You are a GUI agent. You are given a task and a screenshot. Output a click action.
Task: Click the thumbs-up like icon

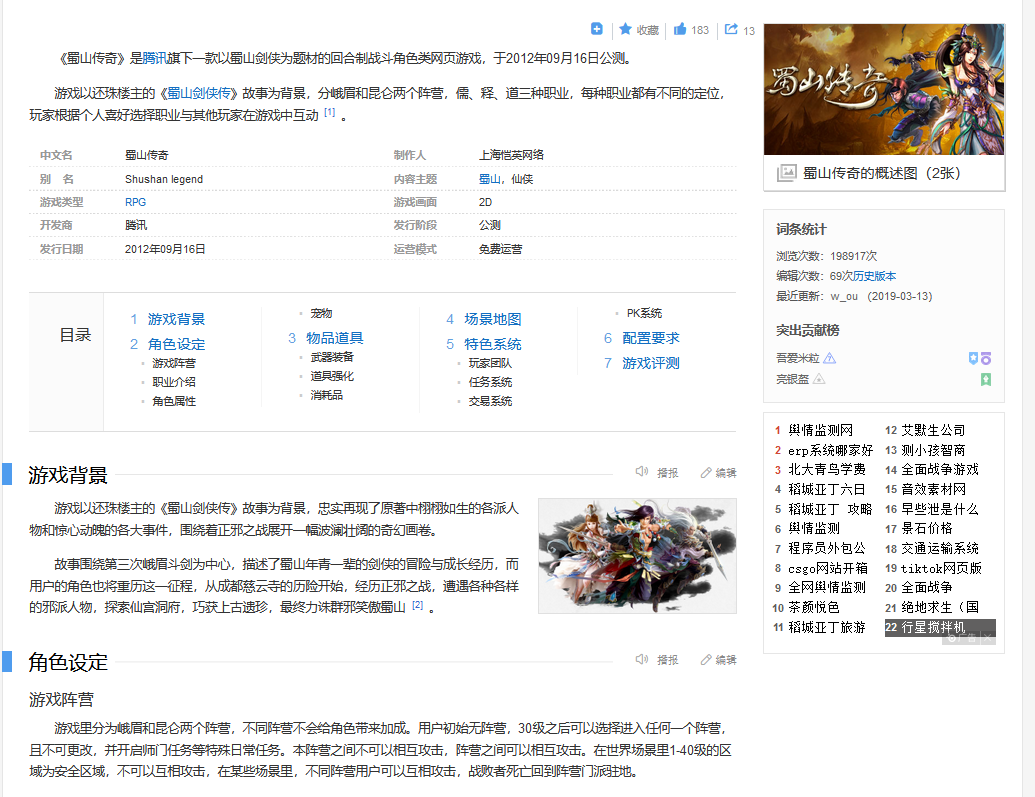680,29
